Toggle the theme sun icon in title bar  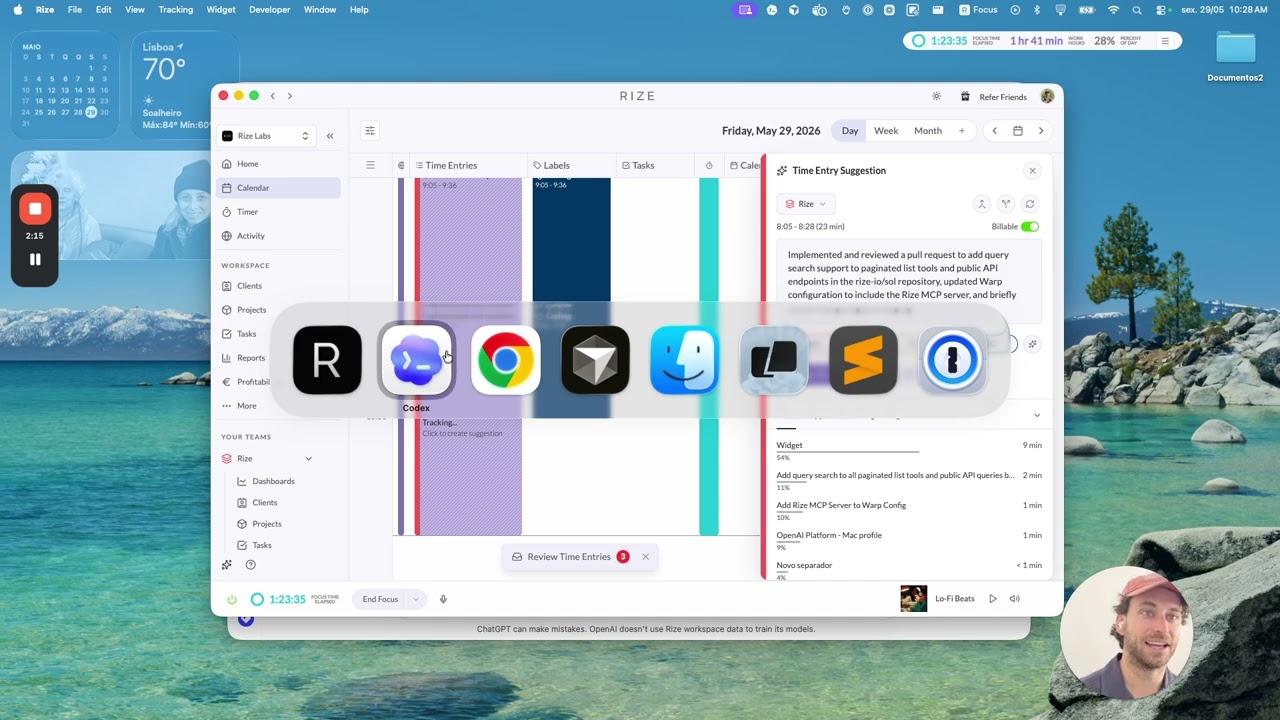(x=936, y=97)
